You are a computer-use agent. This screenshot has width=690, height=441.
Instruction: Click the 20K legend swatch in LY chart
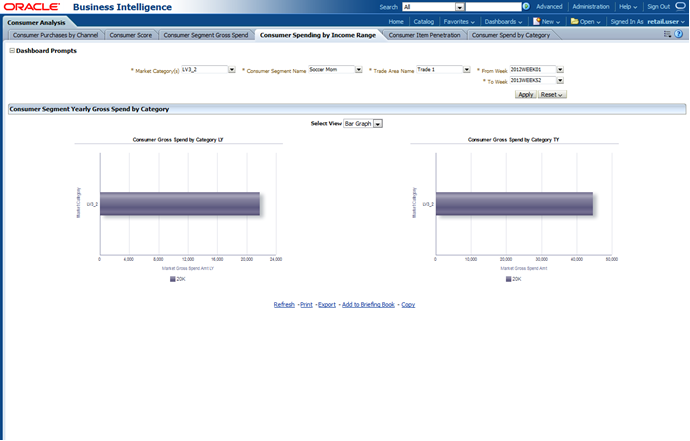pos(172,279)
